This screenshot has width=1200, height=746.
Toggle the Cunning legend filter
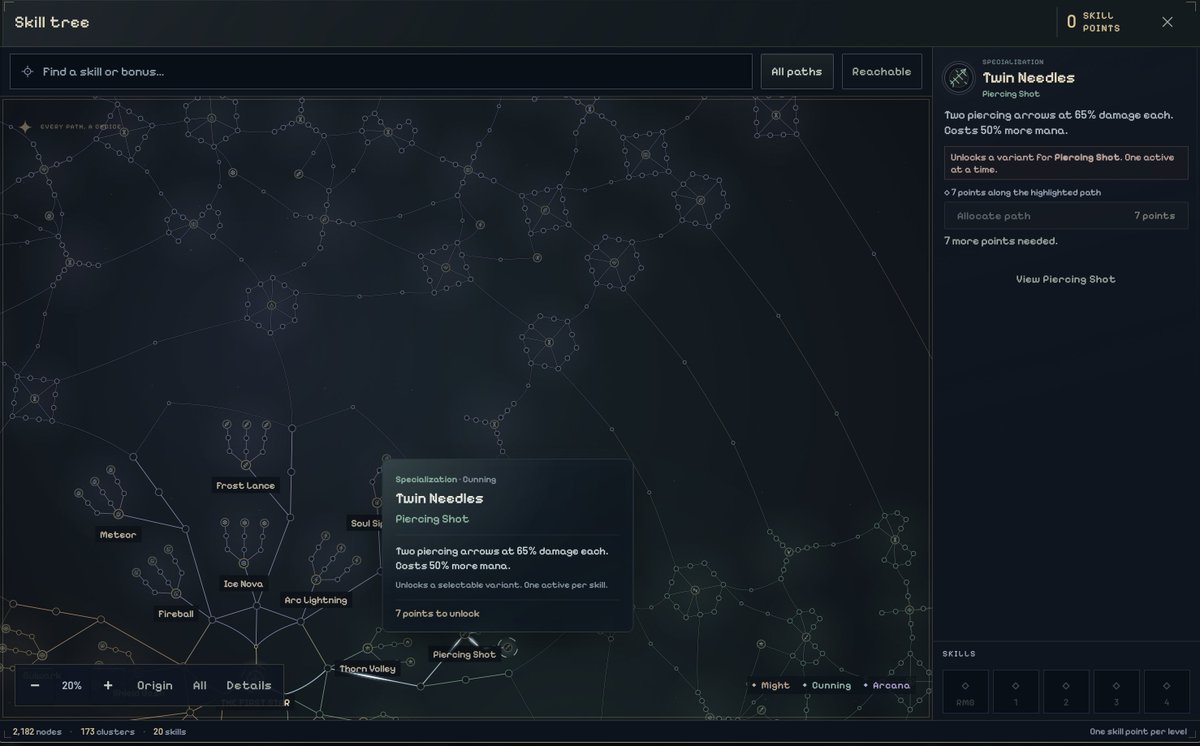pyautogui.click(x=826, y=685)
